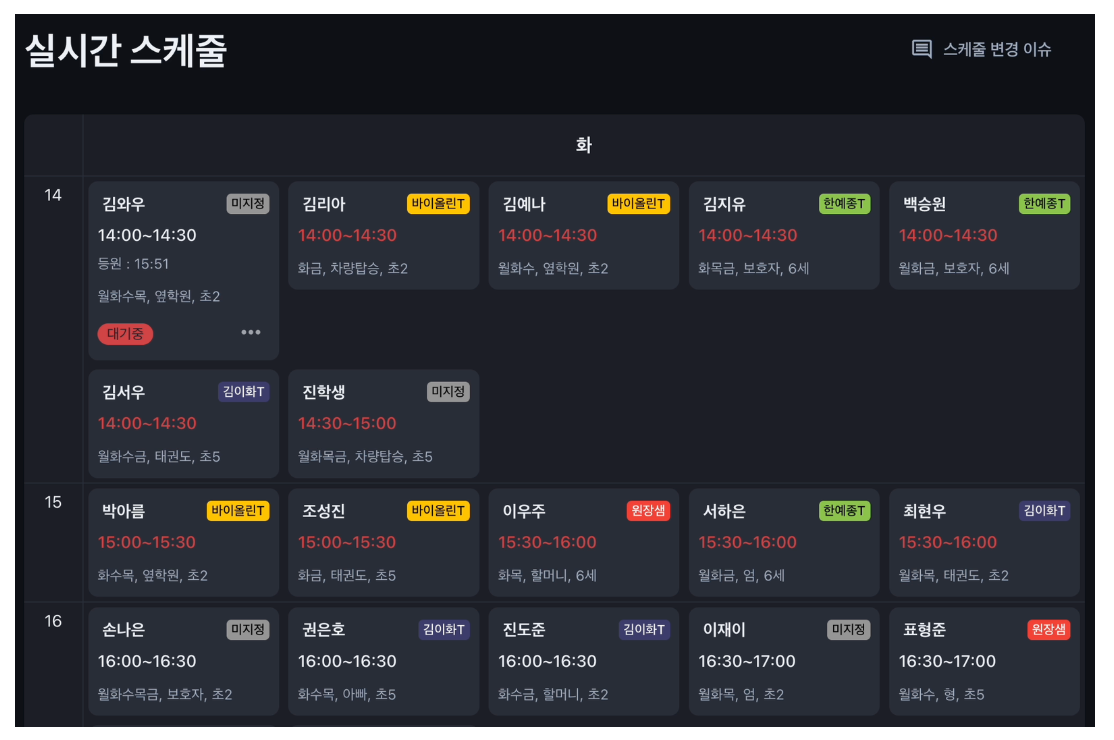Click the 대기중 status badge on 김와우
The image size is (1114, 740).
125,334
